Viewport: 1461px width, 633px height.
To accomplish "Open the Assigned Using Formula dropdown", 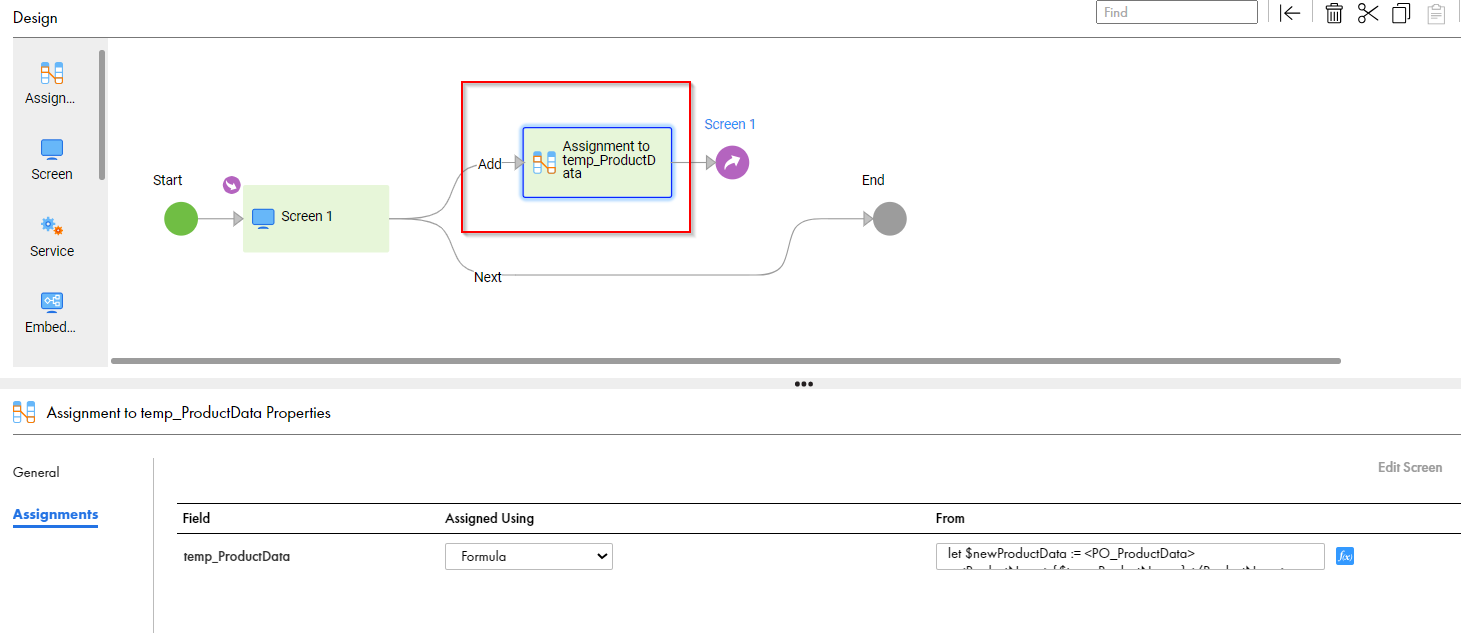I will [529, 556].
